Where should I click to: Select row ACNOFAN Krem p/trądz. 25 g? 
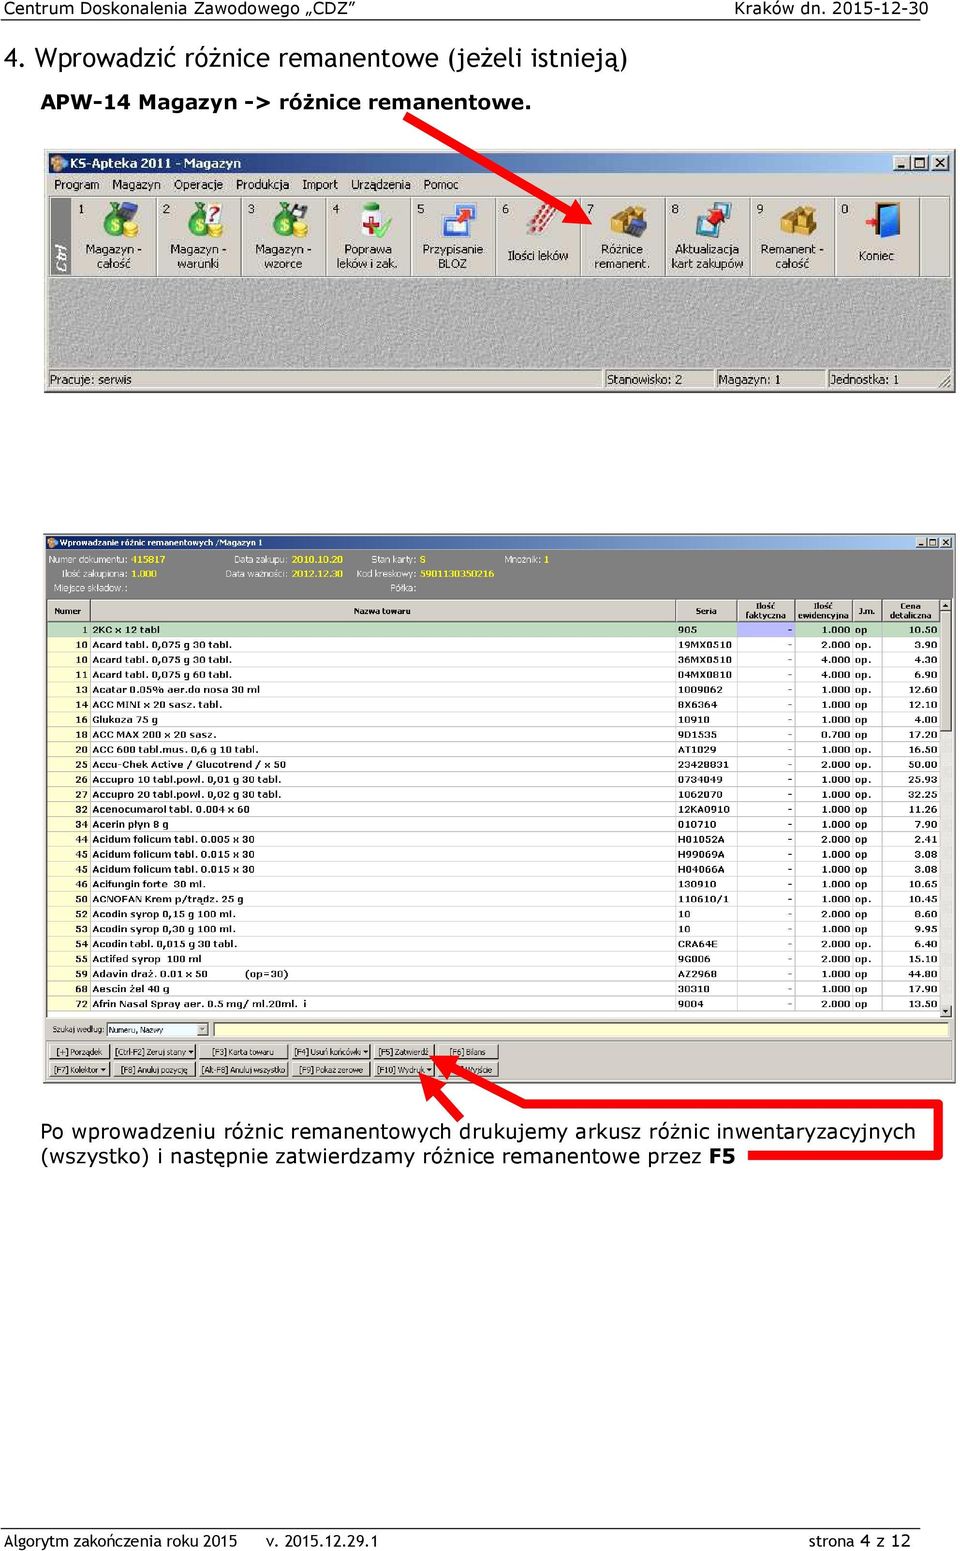point(494,899)
